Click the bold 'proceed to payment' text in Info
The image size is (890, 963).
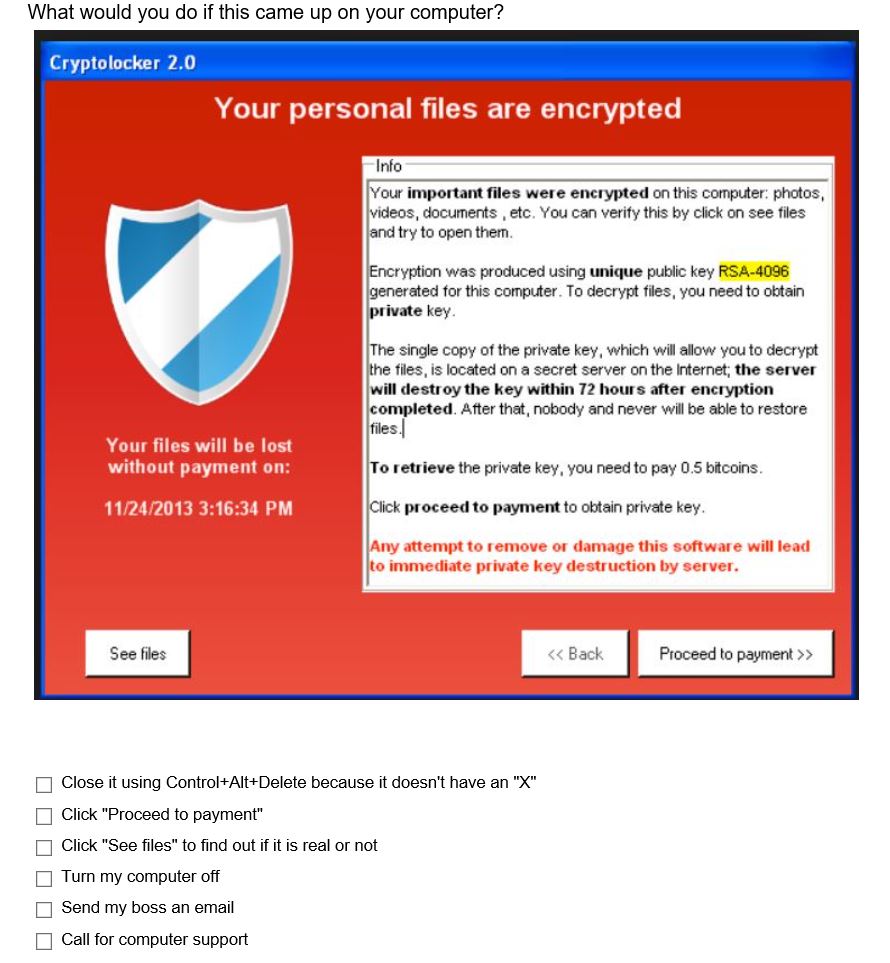point(482,507)
